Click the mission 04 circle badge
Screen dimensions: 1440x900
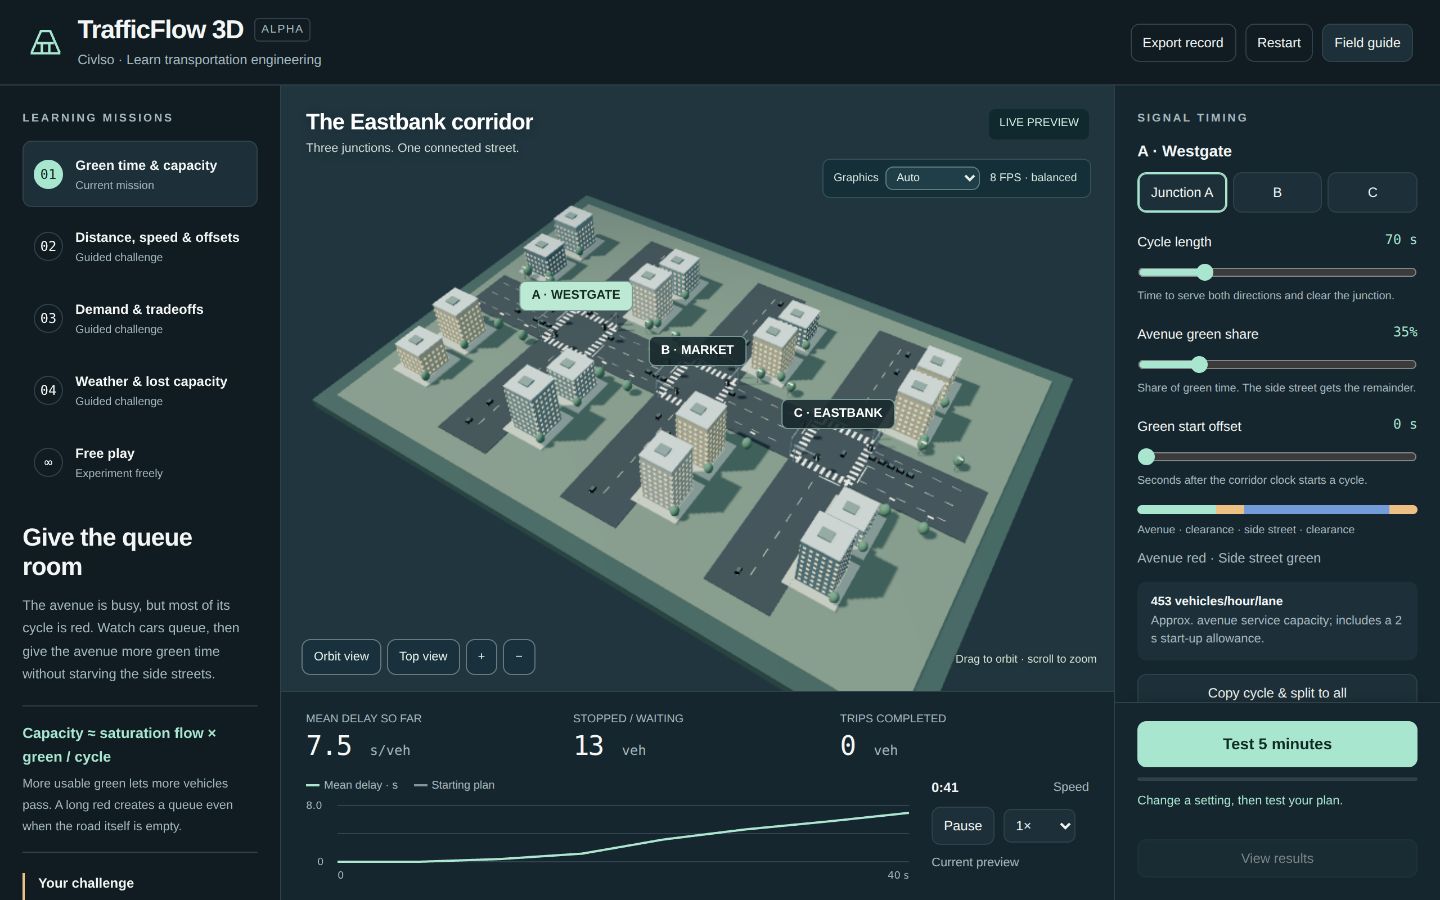pyautogui.click(x=48, y=390)
